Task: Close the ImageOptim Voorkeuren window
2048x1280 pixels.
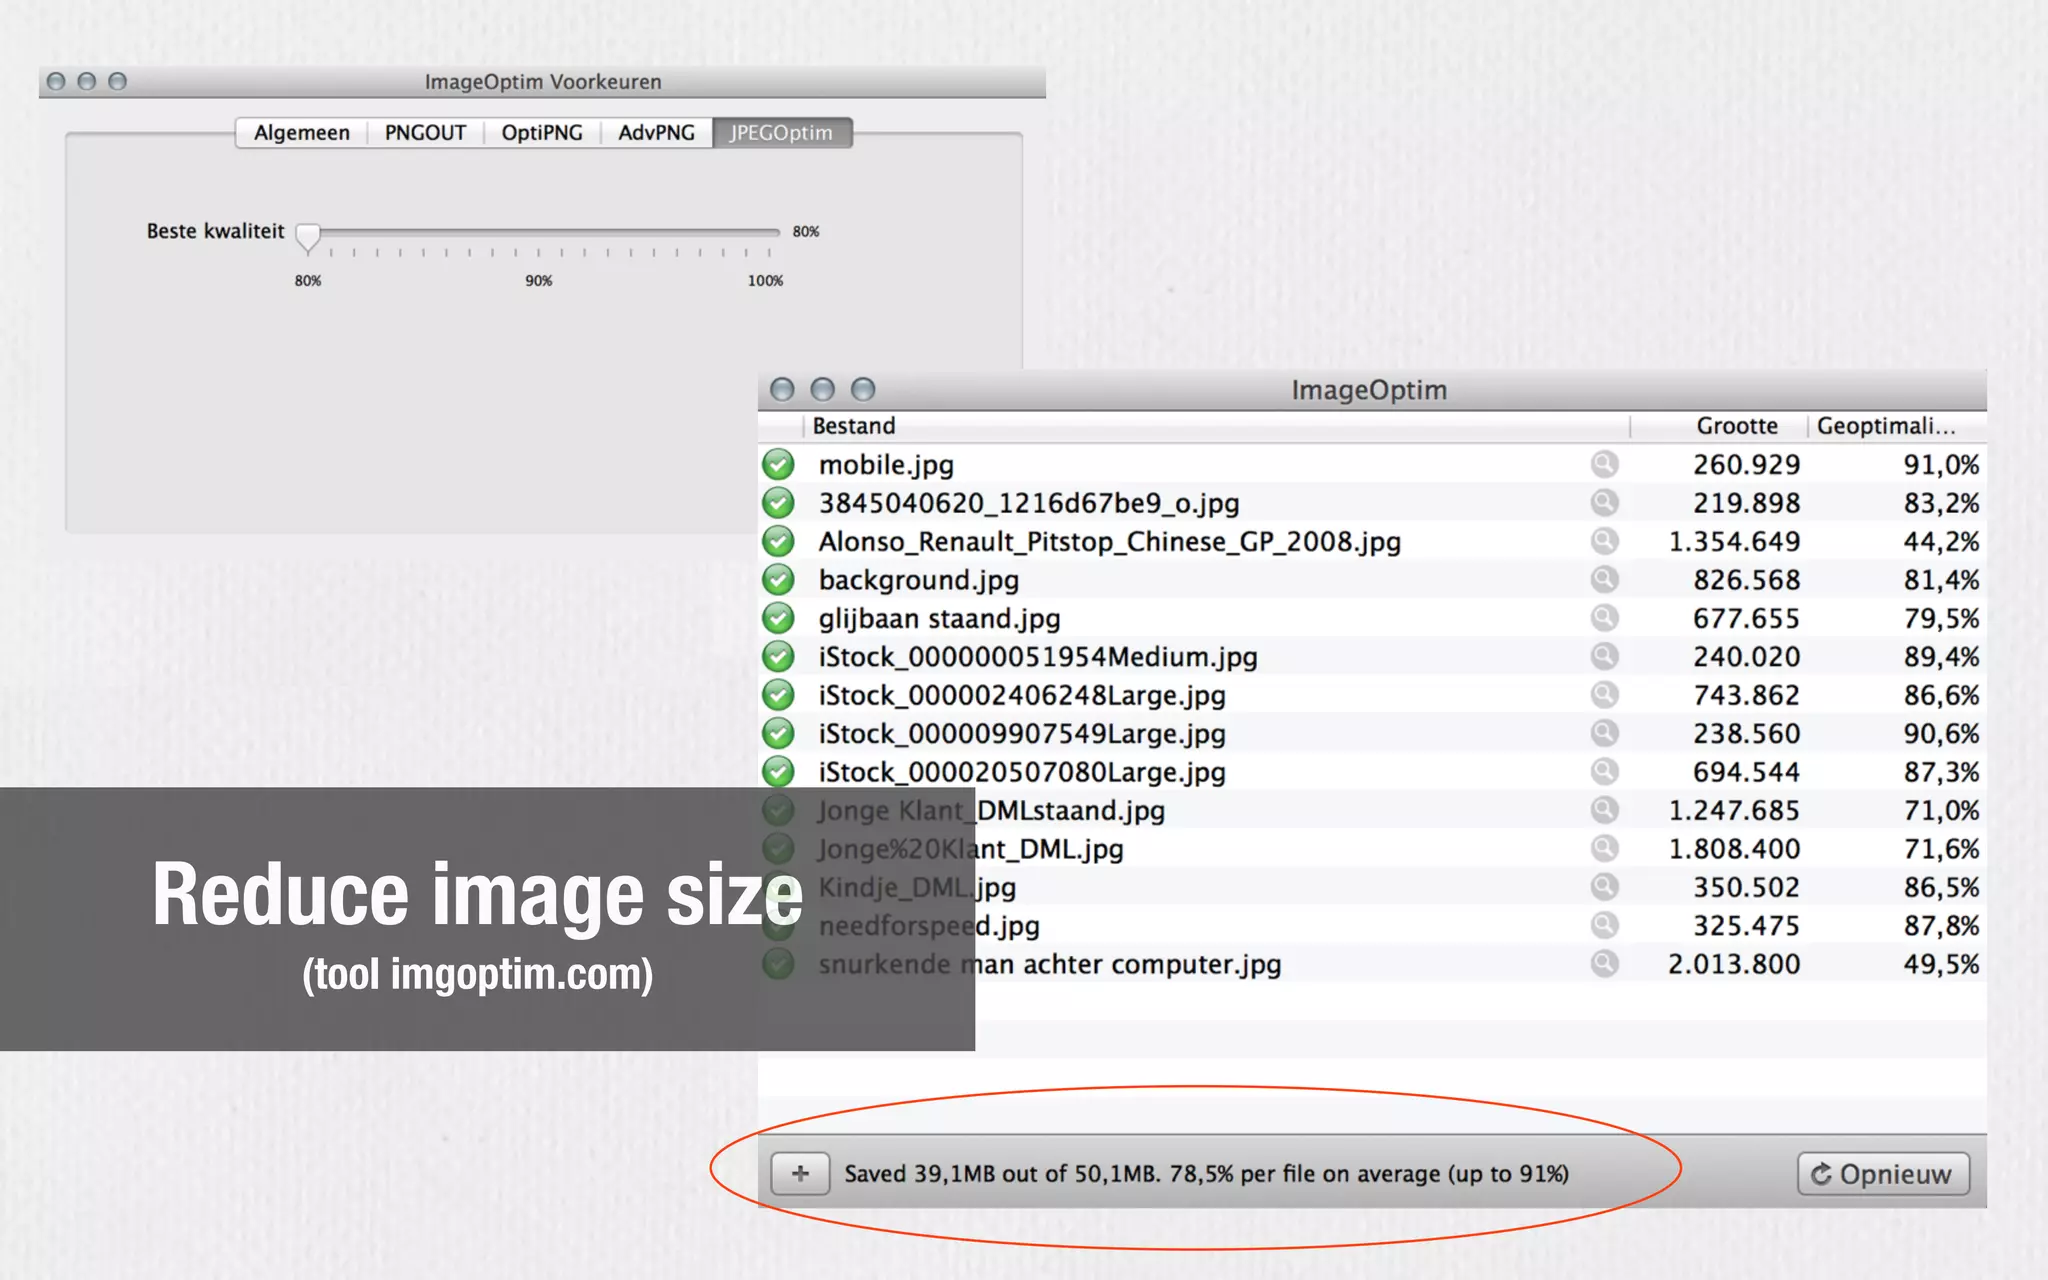Action: (x=56, y=81)
